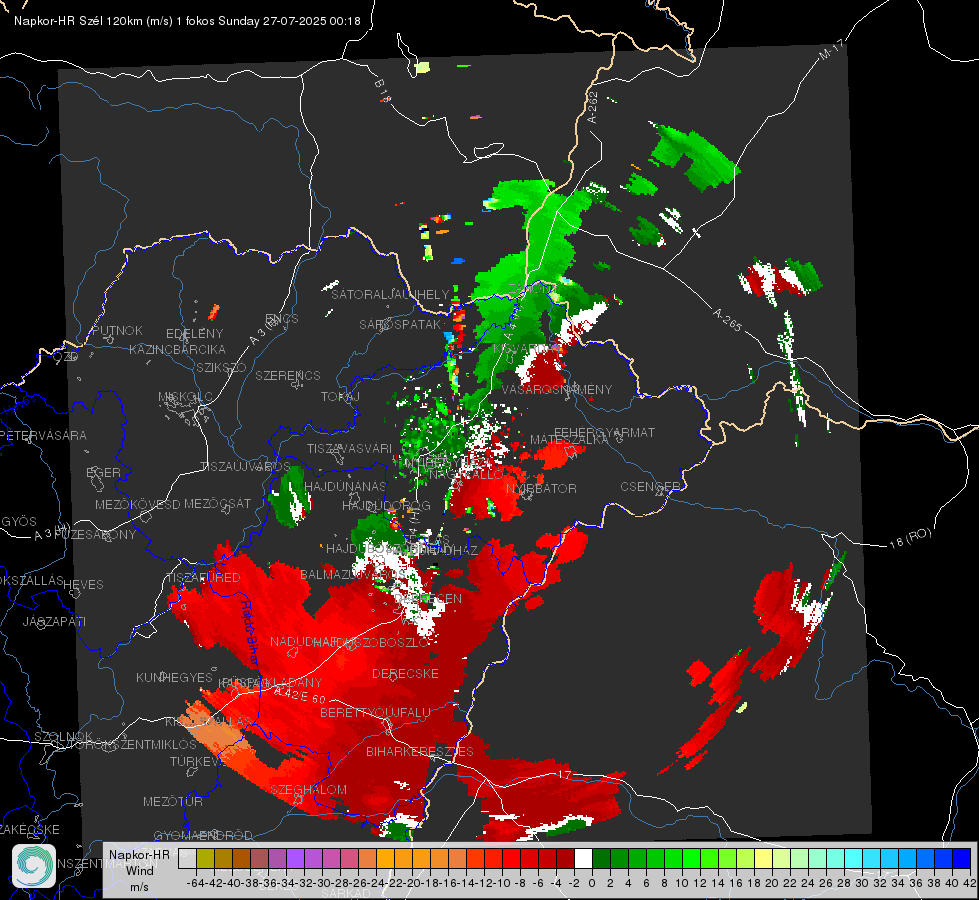This screenshot has width=979, height=900.
Task: Click the MEZŐCSÁT city label
Action: pos(217,503)
